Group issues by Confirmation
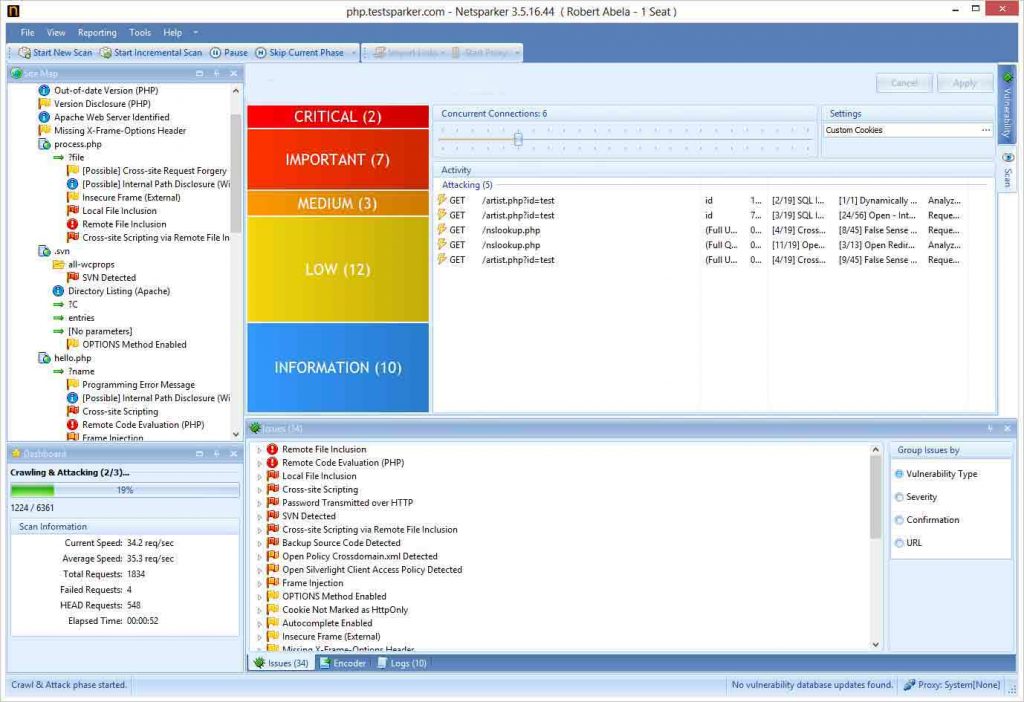The width and height of the screenshot is (1024, 702). 899,520
